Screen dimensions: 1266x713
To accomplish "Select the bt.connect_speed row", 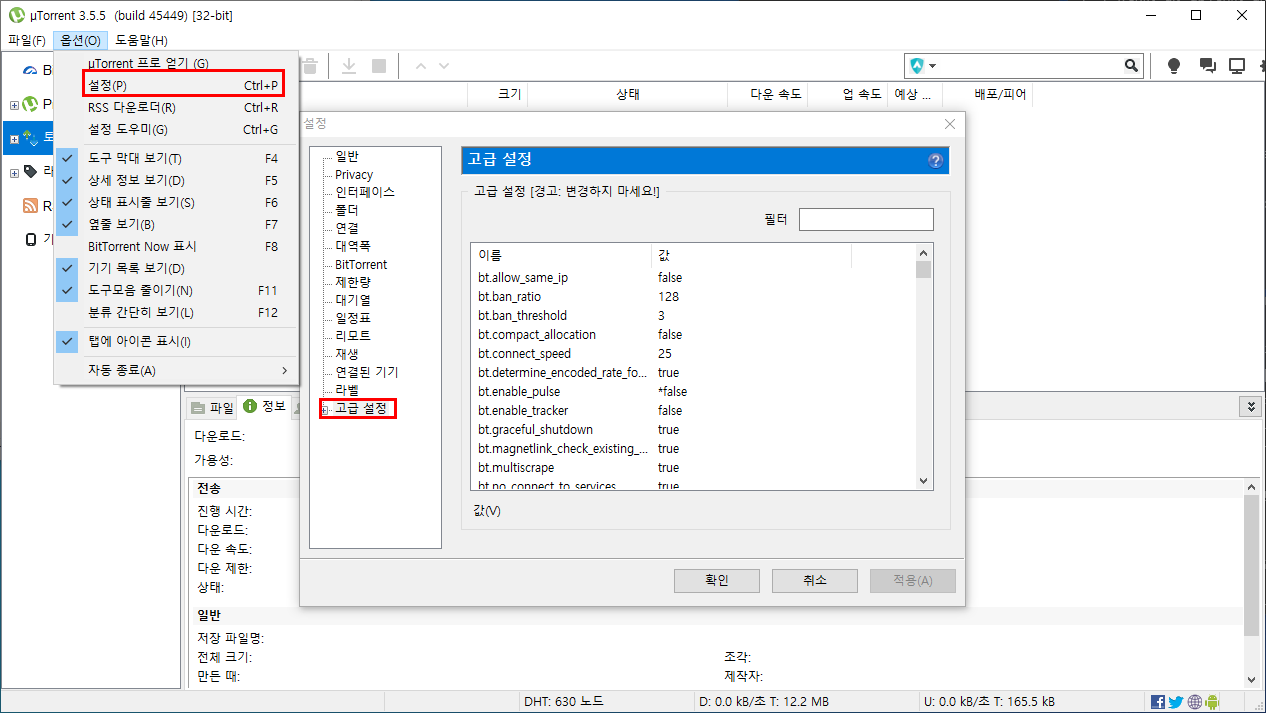I will tap(693, 354).
